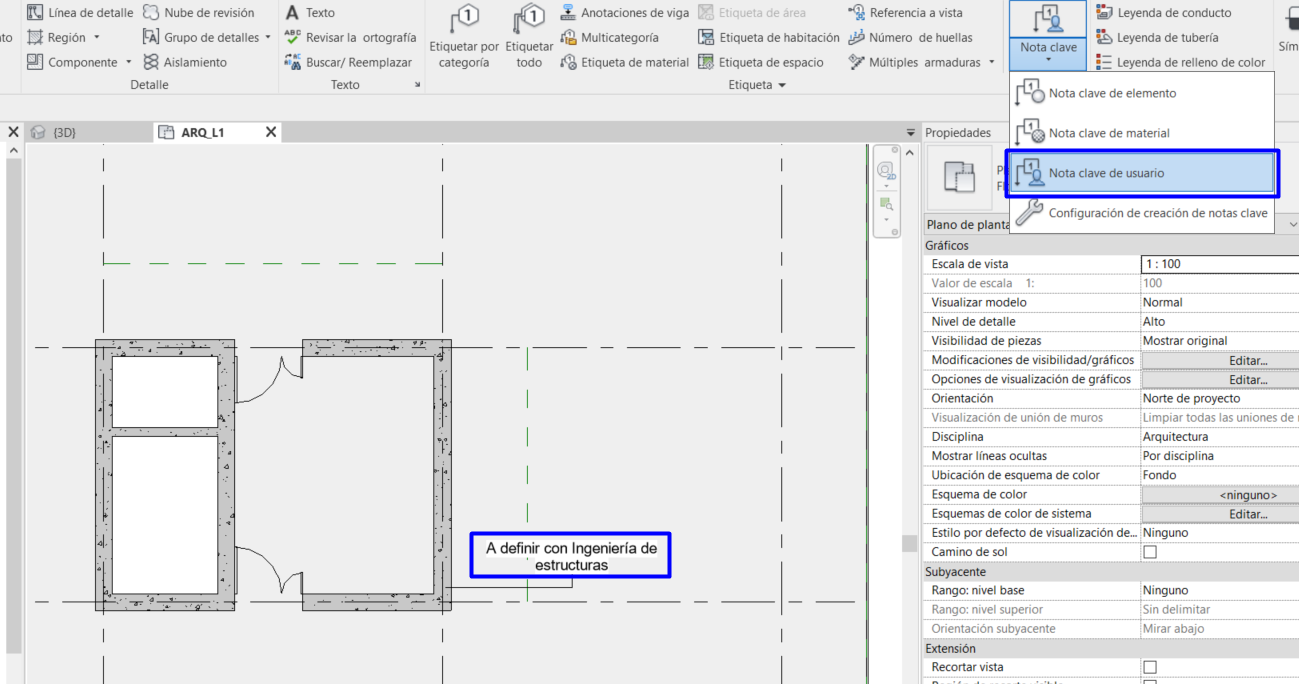Select Referencia a vista tool
This screenshot has height=684, width=1299.
click(x=906, y=13)
